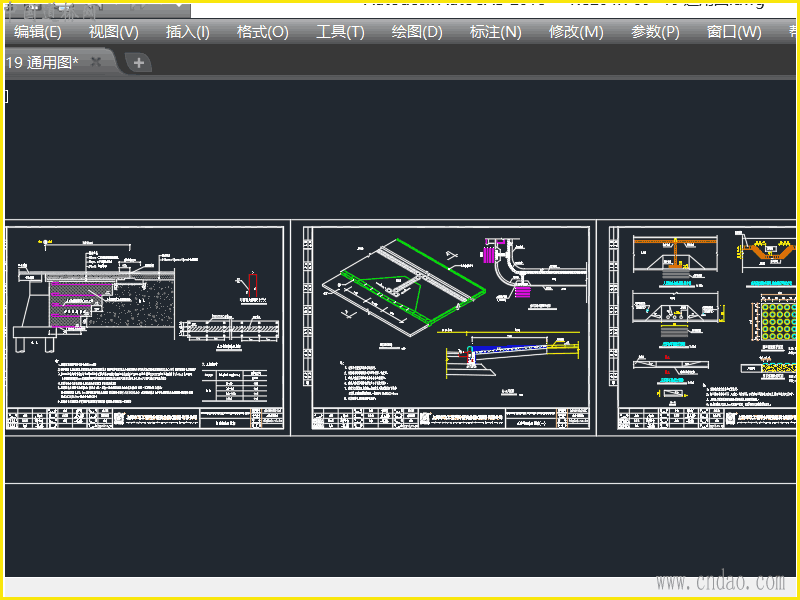Screen dimensions: 800x600
Task: Open the 视图(V) menu
Action: (113, 32)
